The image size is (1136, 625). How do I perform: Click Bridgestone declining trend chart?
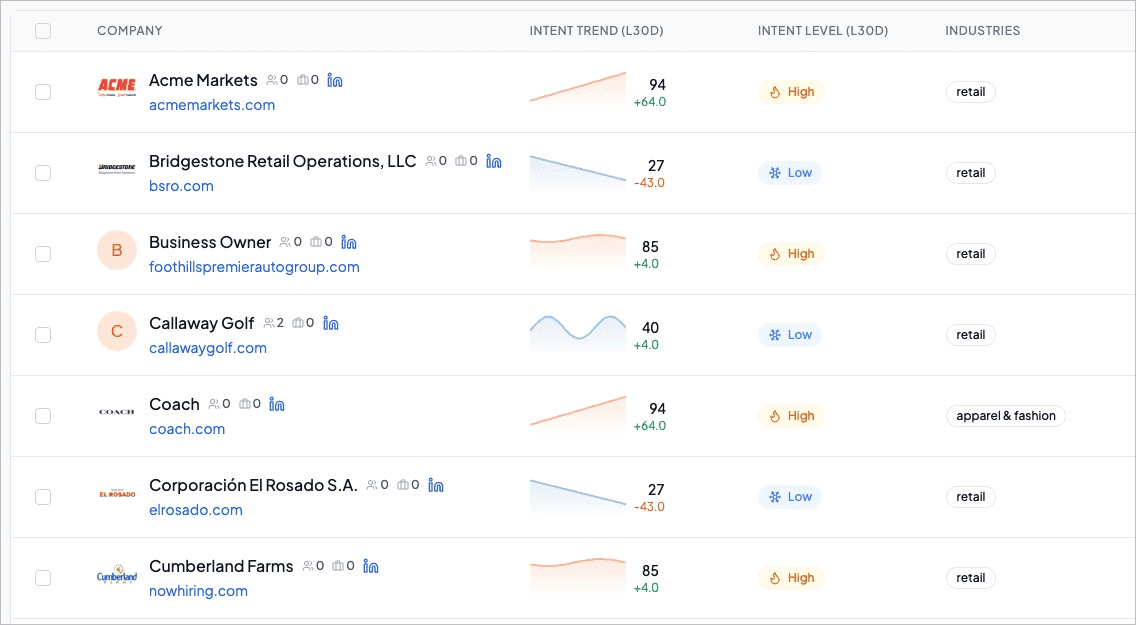point(577,172)
